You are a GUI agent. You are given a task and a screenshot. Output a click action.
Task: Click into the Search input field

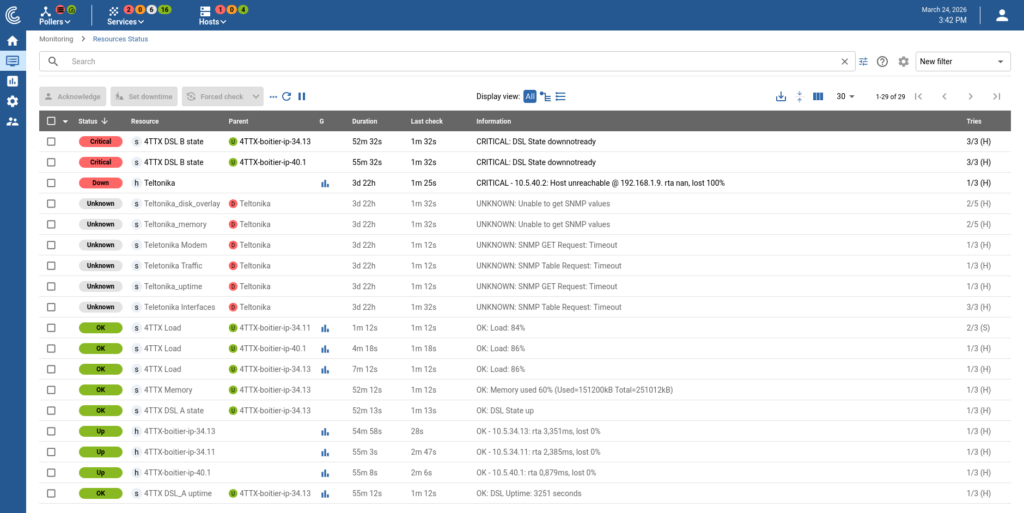click(450, 62)
